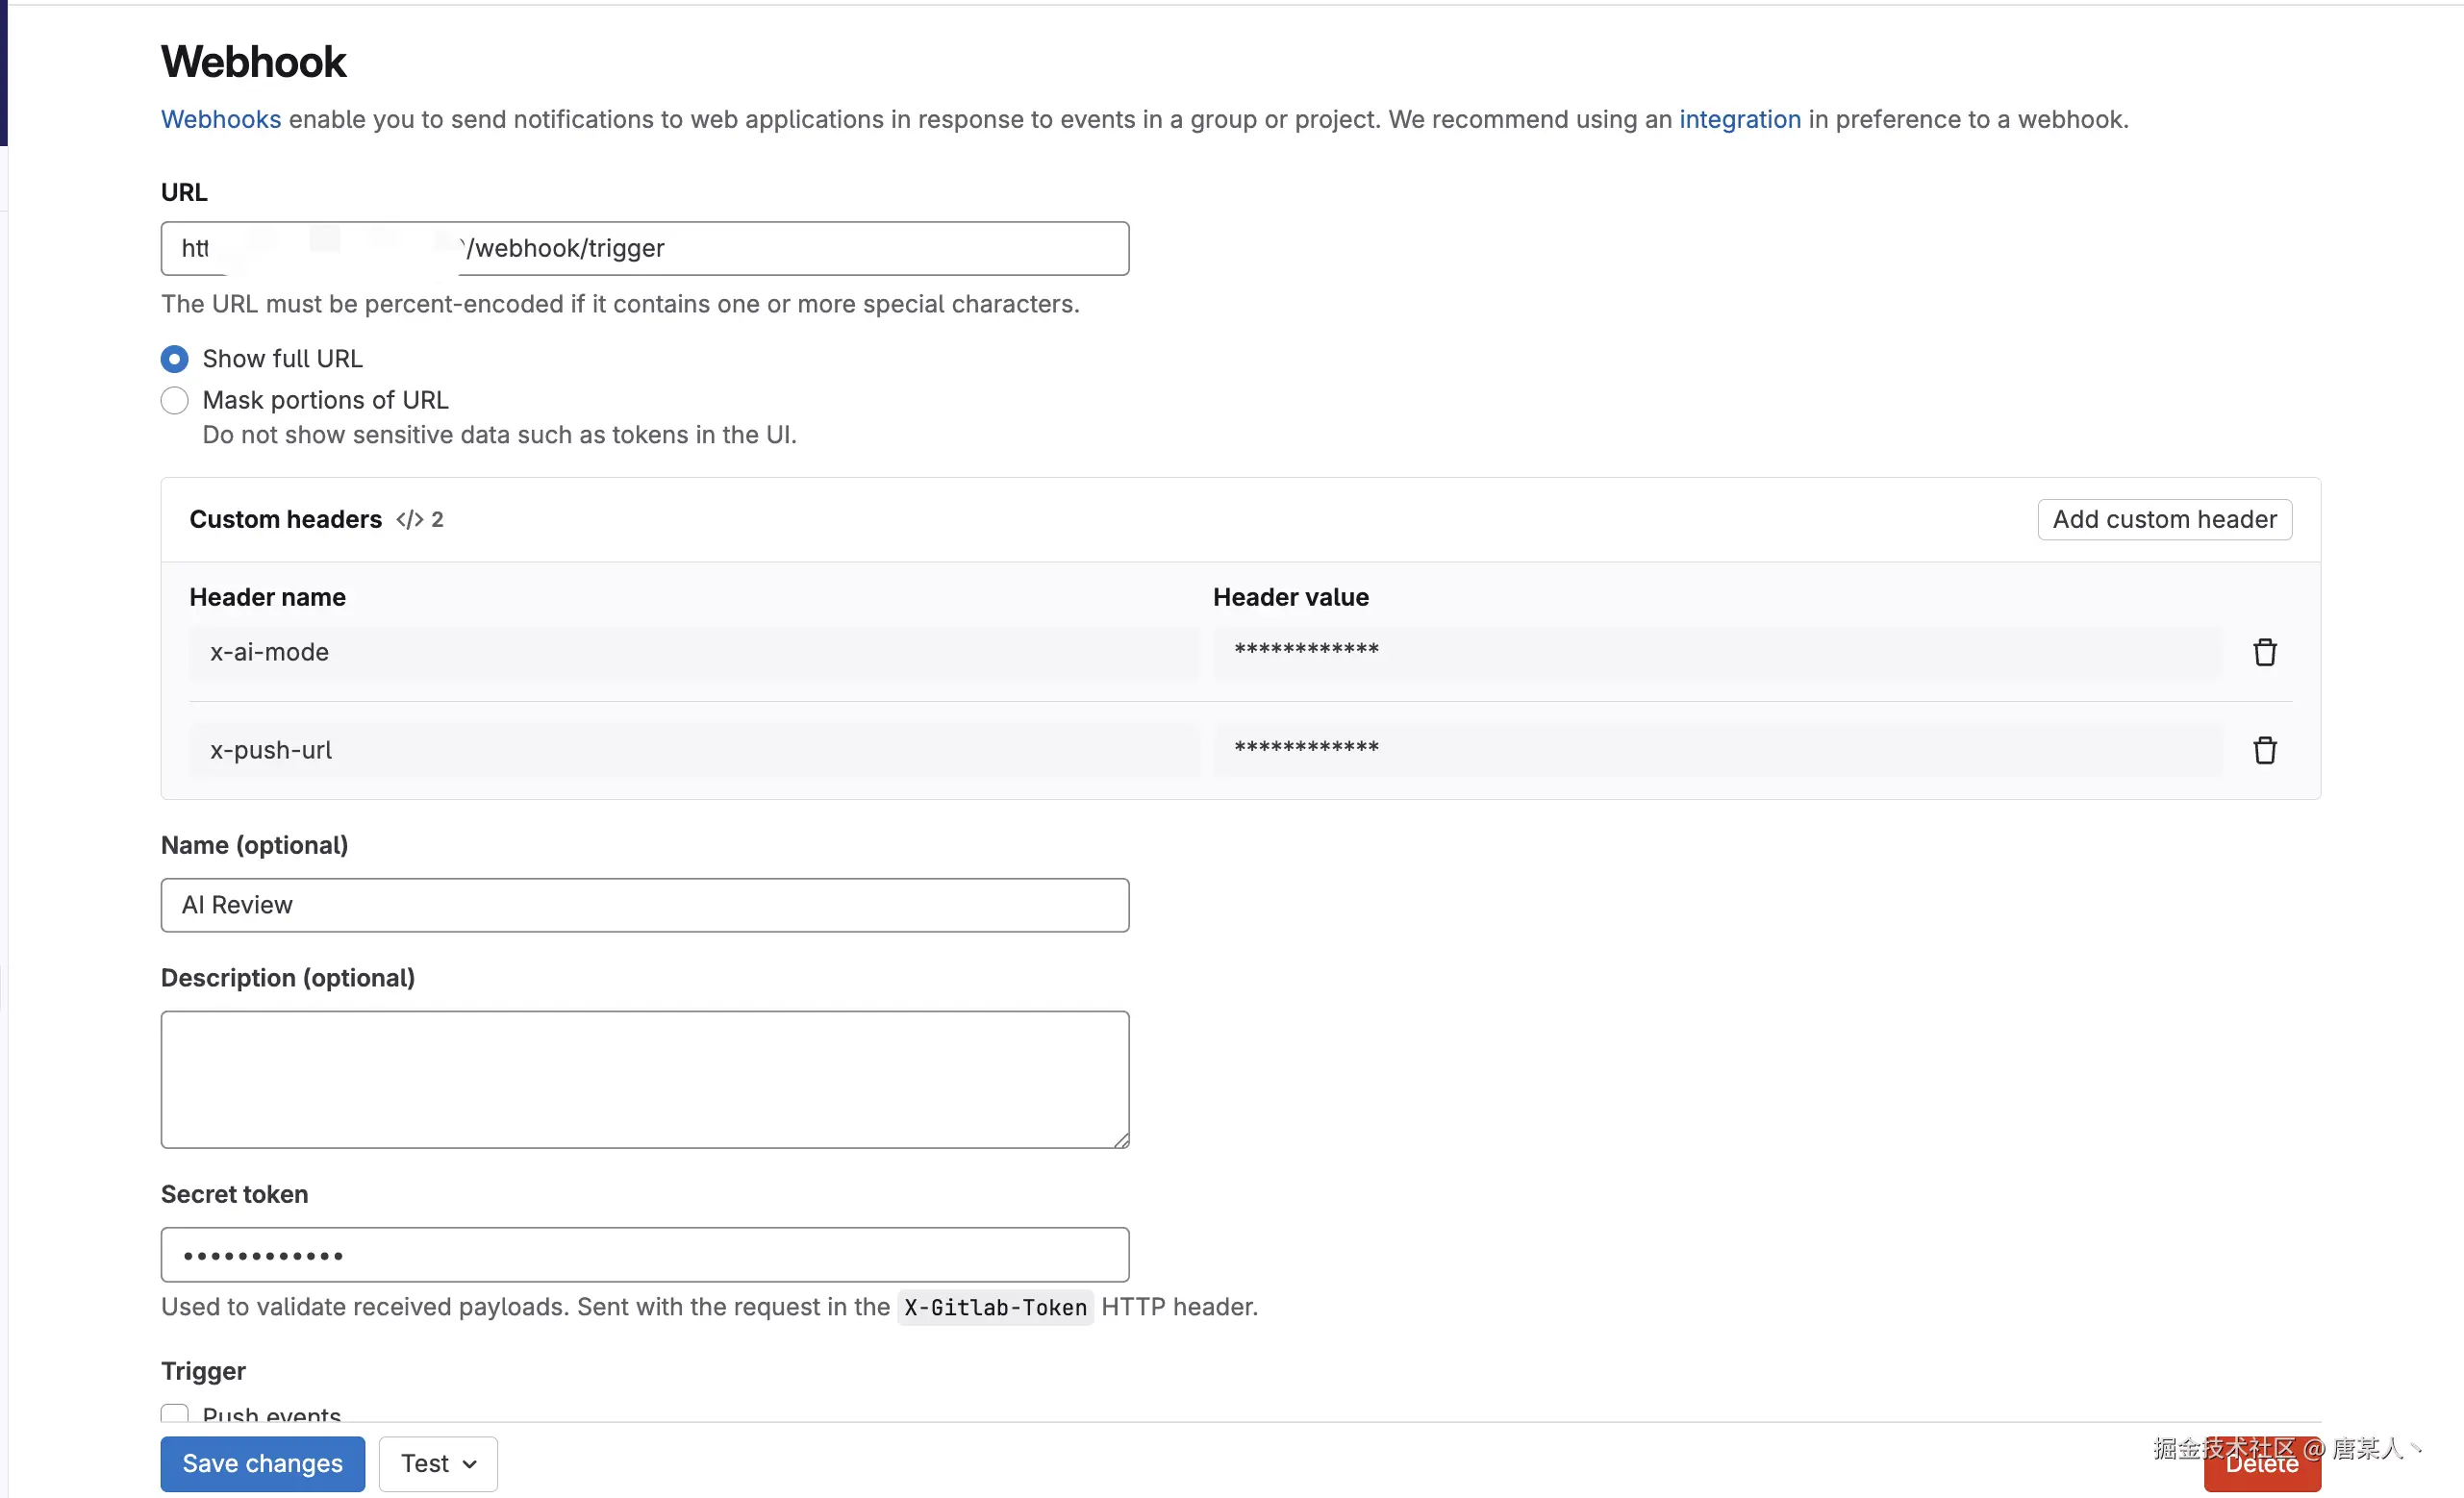This screenshot has height=1498, width=2464.
Task: Click inside the Description text area
Action: pyautogui.click(x=645, y=1078)
